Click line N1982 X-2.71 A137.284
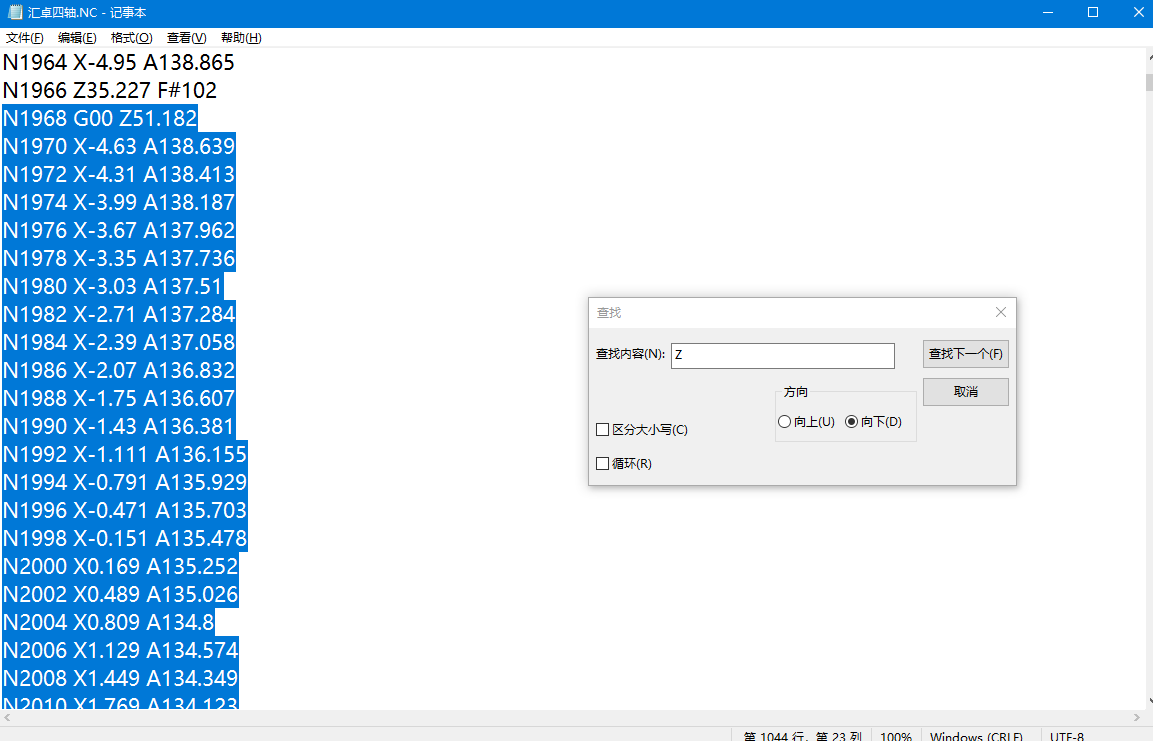This screenshot has width=1153, height=741. click(118, 314)
